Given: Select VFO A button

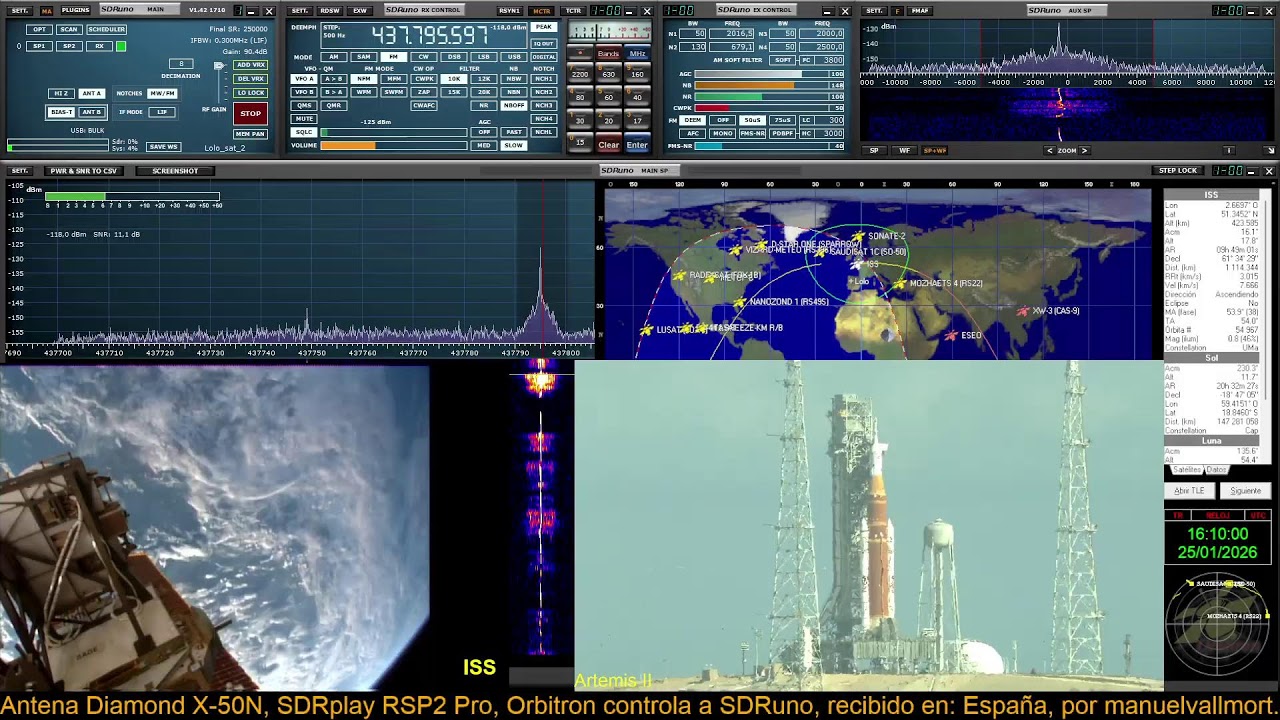Looking at the screenshot, I should click(x=303, y=79).
